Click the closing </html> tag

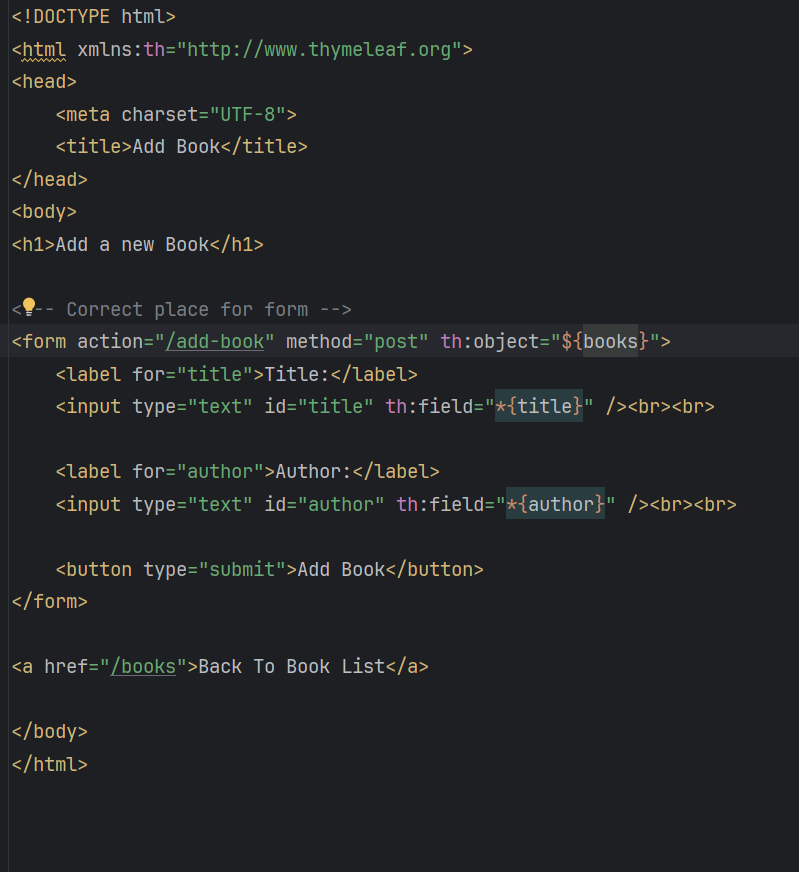pos(49,764)
